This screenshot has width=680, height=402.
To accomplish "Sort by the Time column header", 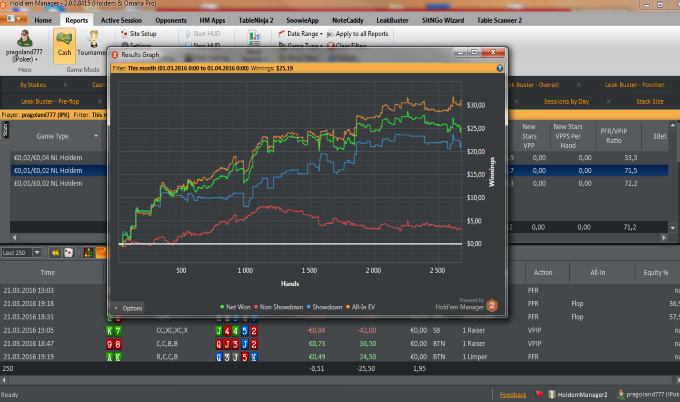I will tap(48, 272).
